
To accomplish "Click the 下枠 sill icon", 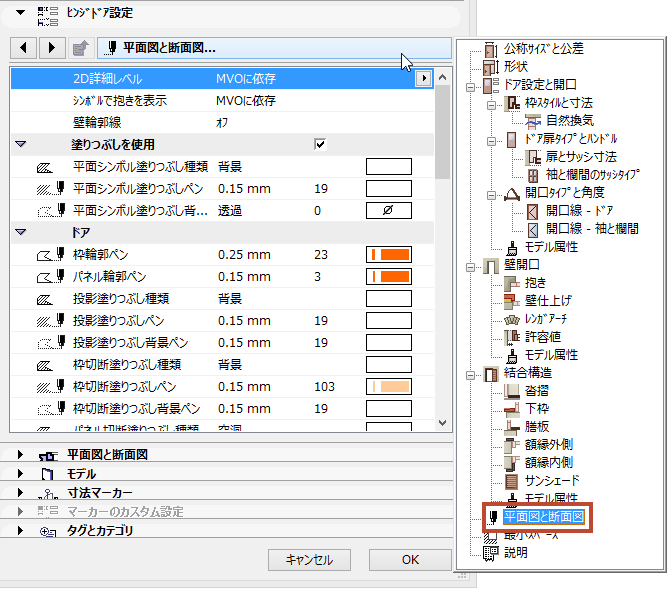I will click(512, 409).
